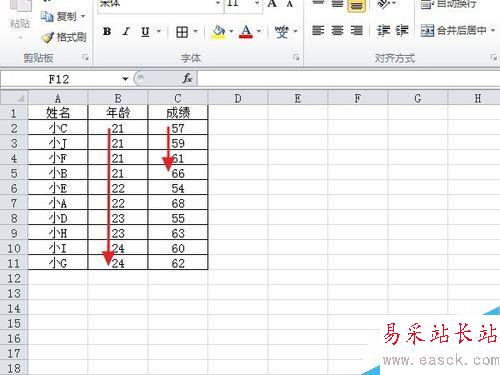Open Font (字体) dialog launcher
The width and height of the screenshot is (500, 375).
(x=296, y=58)
